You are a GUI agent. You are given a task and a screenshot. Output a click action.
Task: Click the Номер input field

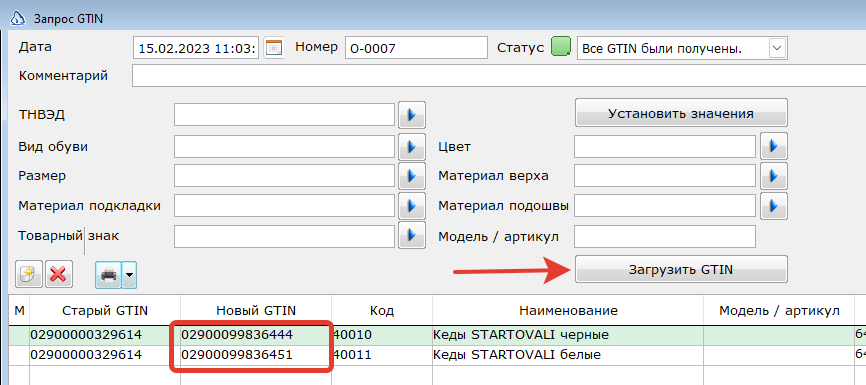(x=416, y=48)
